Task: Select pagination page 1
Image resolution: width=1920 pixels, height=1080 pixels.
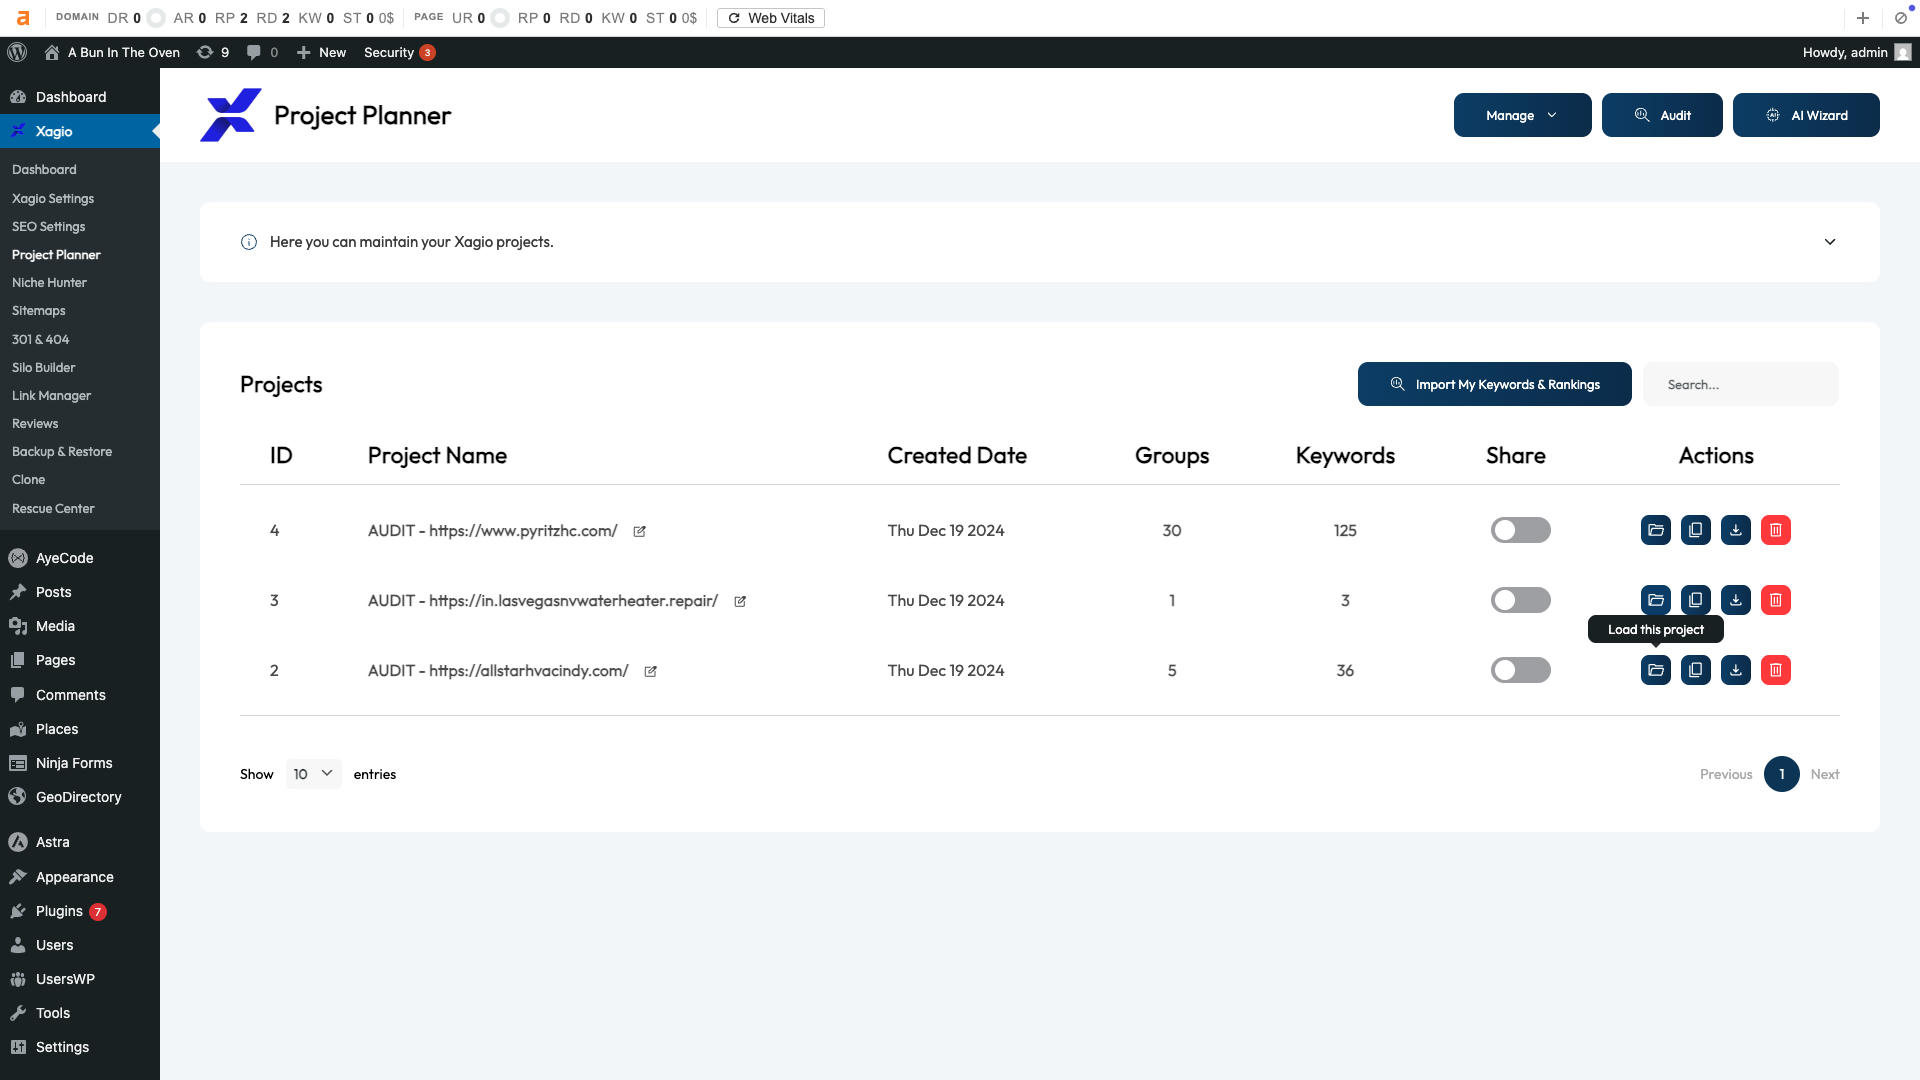Action: tap(1781, 774)
